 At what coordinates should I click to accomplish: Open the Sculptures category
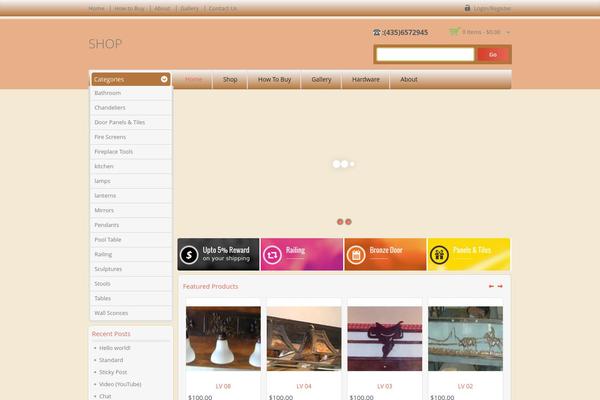coord(131,269)
